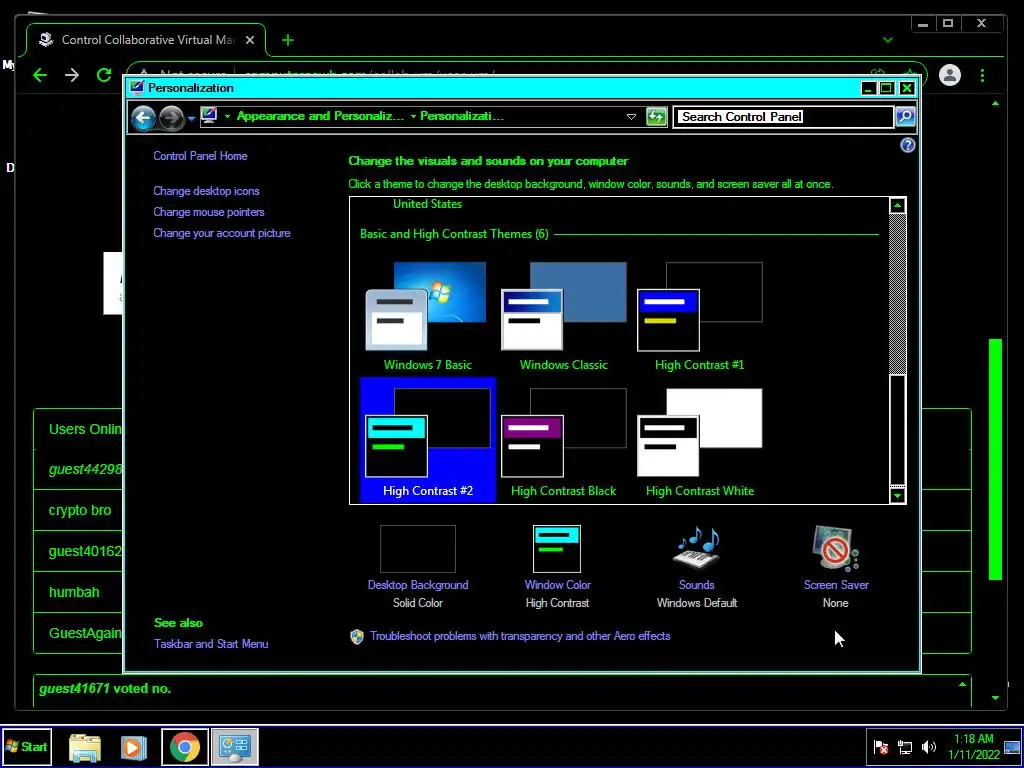
Task: Open Chrome tab search chevron
Action: click(x=888, y=40)
